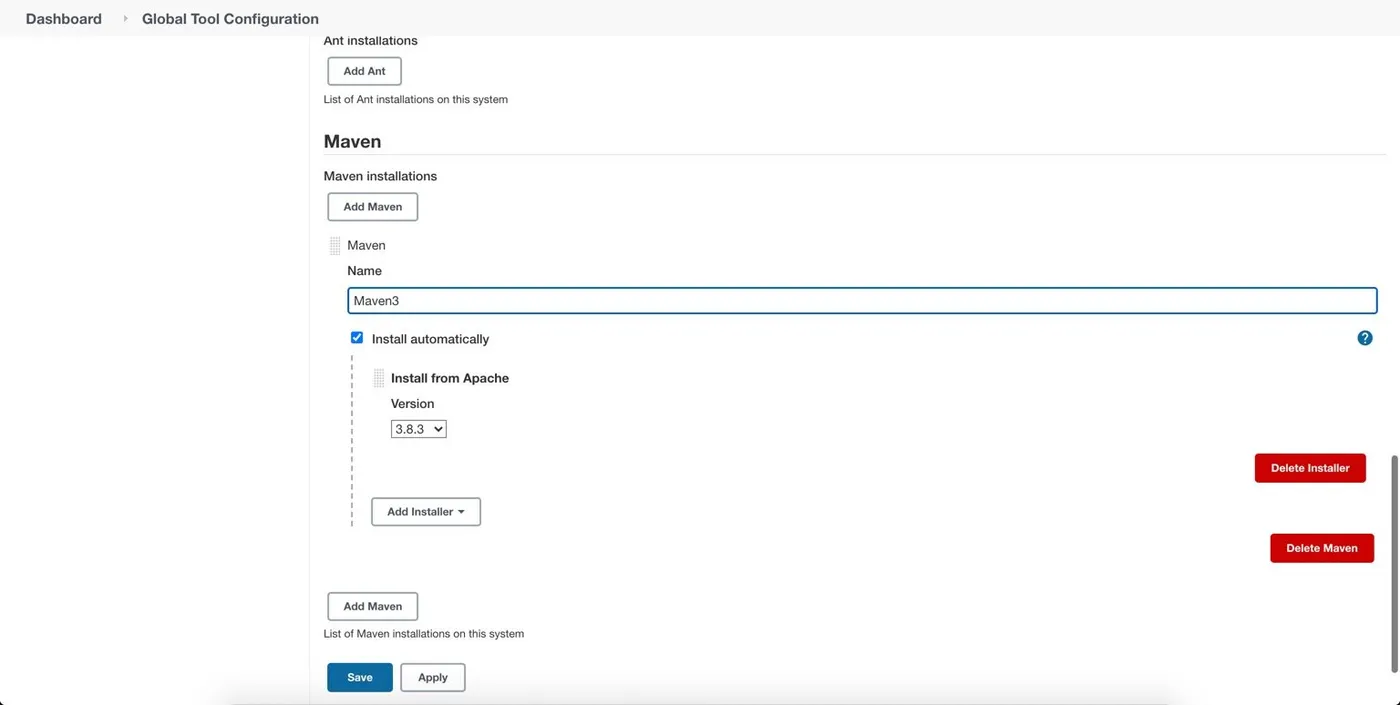Click the Delete Installer button
This screenshot has height=705, width=1400.
point(1310,468)
